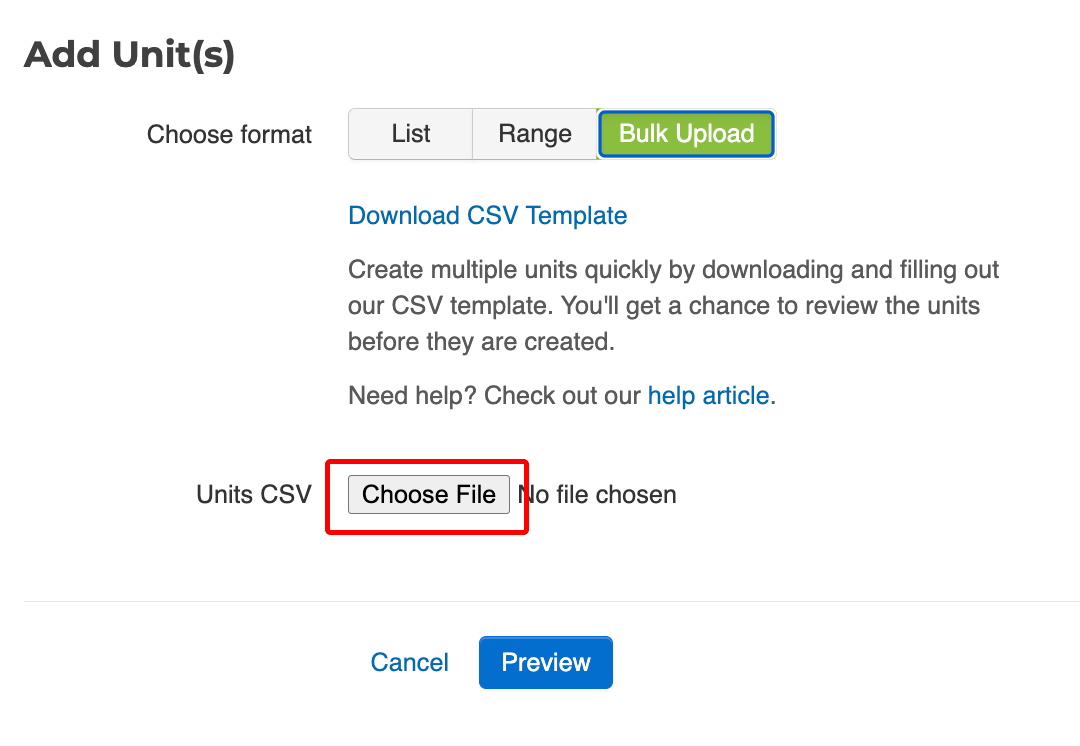Click the "Create multiple units quickly" description
This screenshot has height=746, width=1080.
(673, 270)
